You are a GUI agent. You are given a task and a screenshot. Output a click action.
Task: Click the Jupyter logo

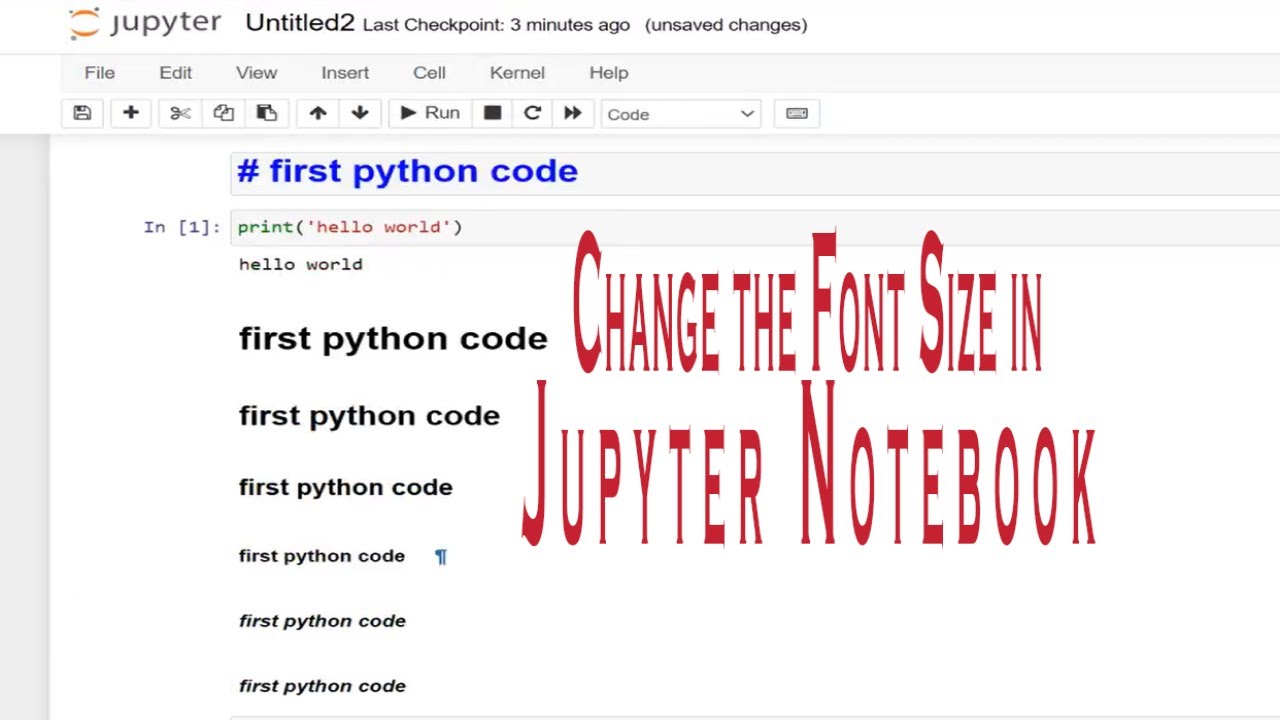click(x=145, y=24)
